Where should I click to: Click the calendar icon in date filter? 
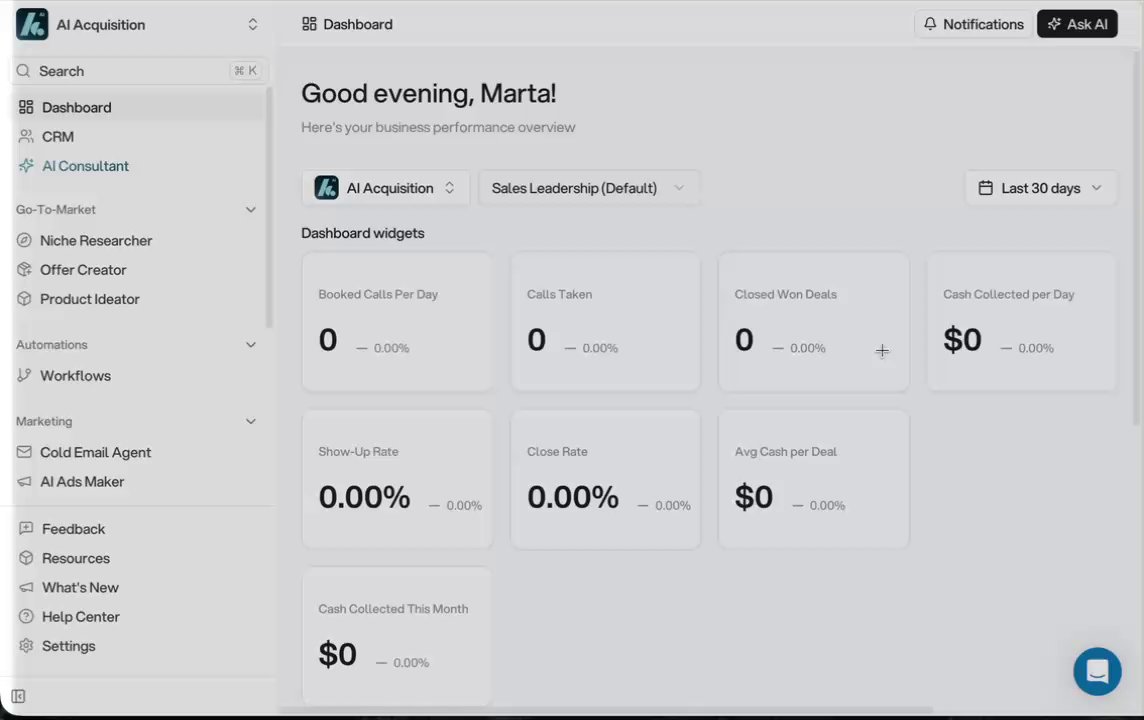[x=985, y=187]
